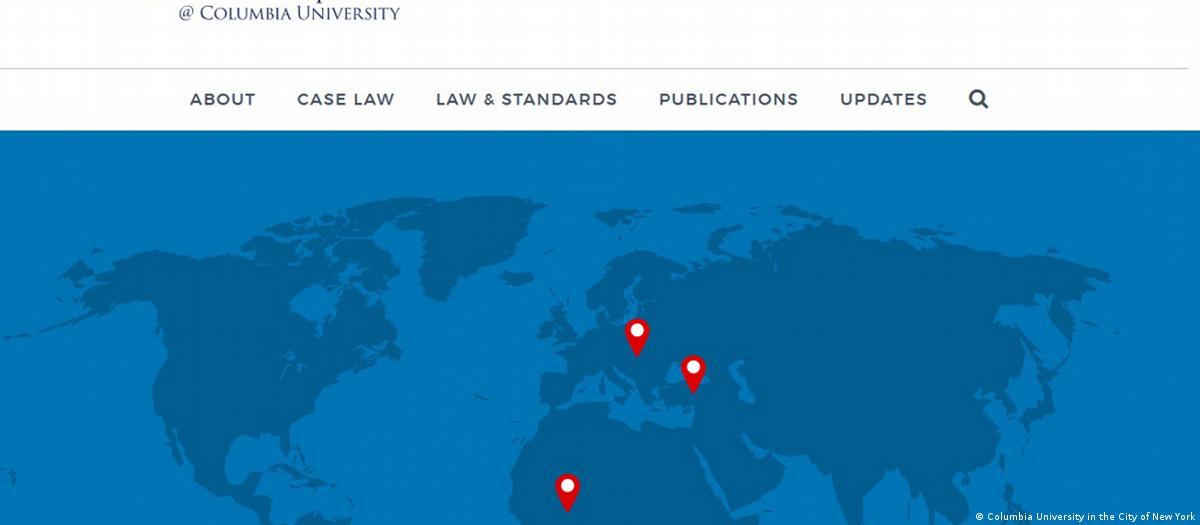1200x525 pixels.
Task: Select the red map pin over Turkey
Action: tap(693, 372)
